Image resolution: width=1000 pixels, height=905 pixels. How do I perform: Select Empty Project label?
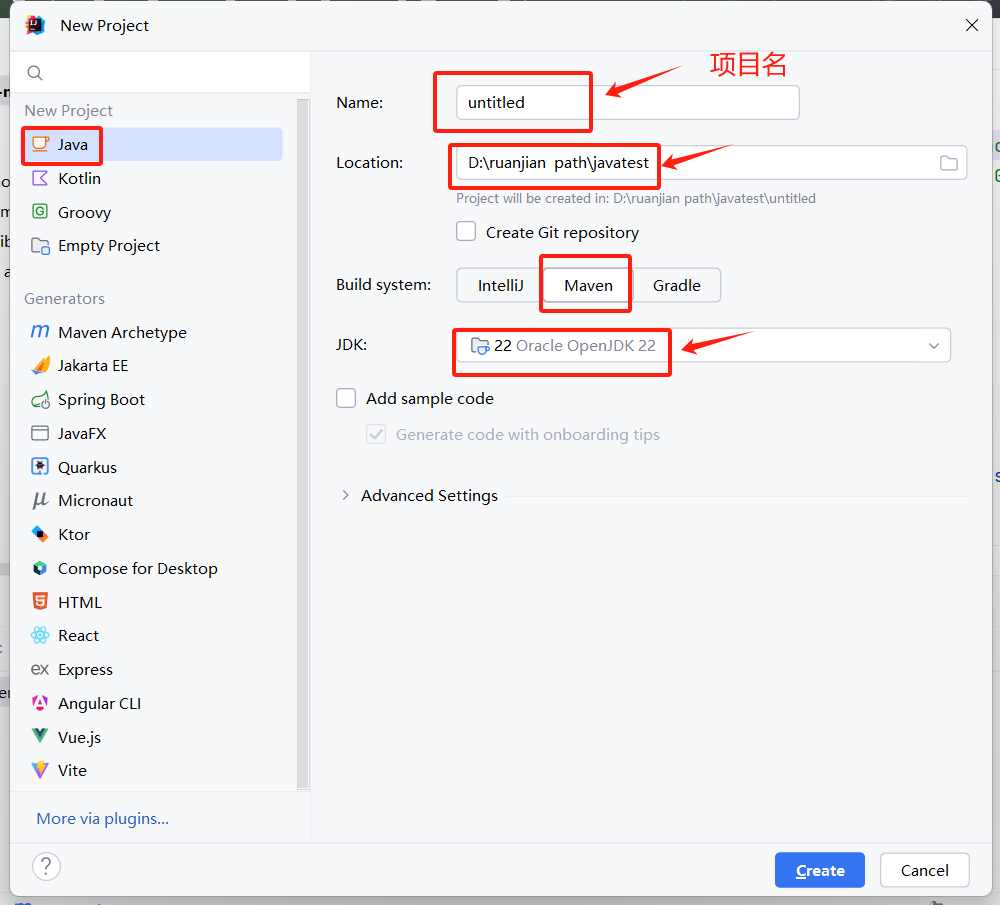point(108,246)
